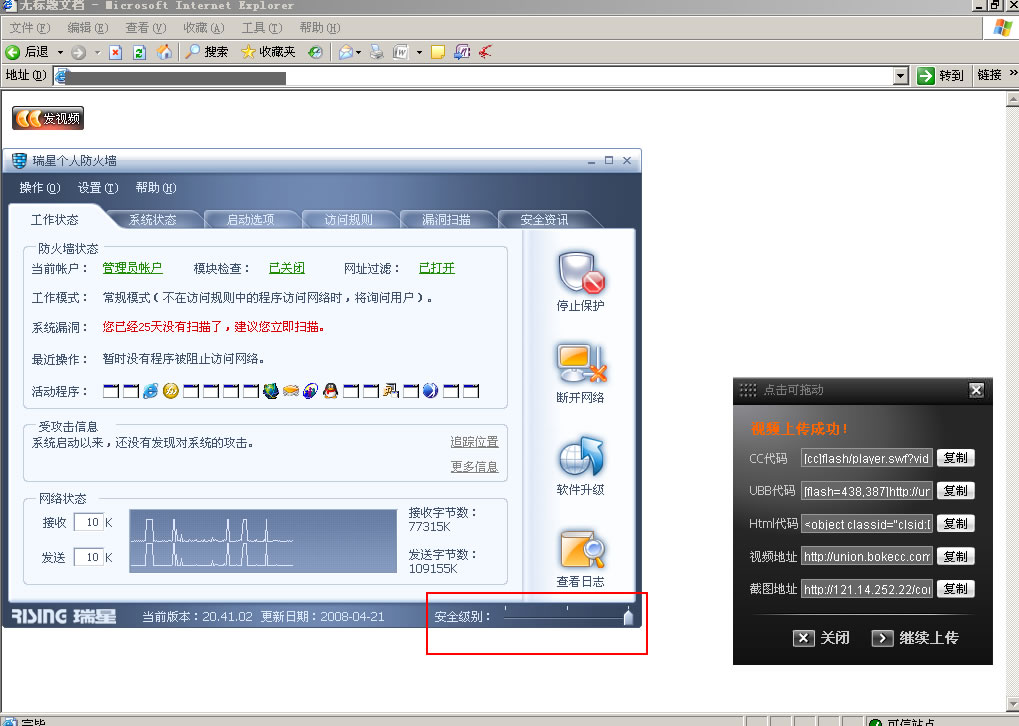Screen dimensions: 1019x726
Task: Open the Forward button dropdown arrow
Action: tap(97, 52)
